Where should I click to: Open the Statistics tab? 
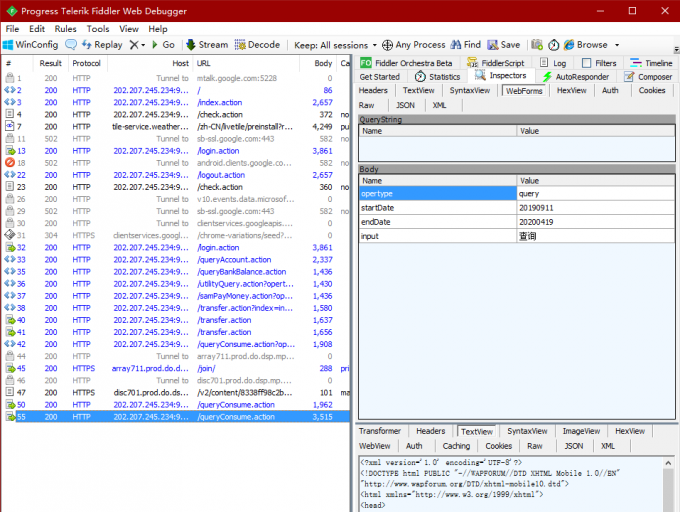tap(437, 77)
